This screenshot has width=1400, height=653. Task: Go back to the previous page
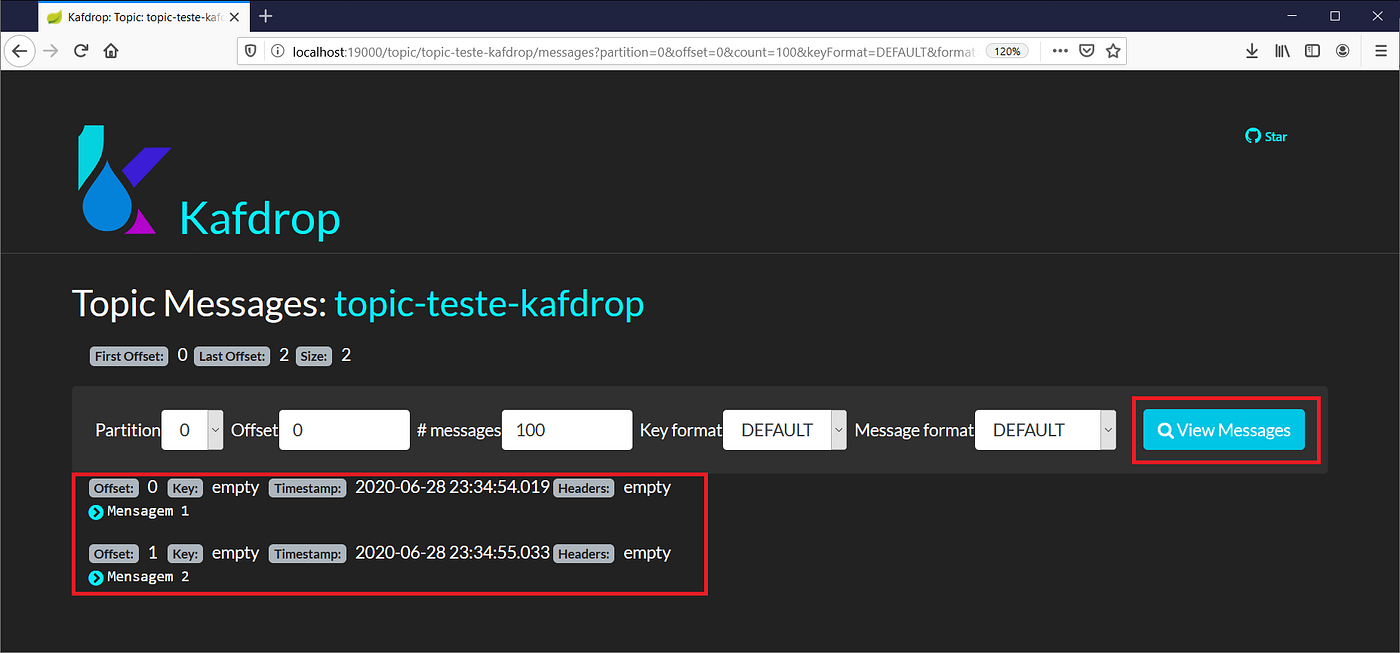pos(20,50)
